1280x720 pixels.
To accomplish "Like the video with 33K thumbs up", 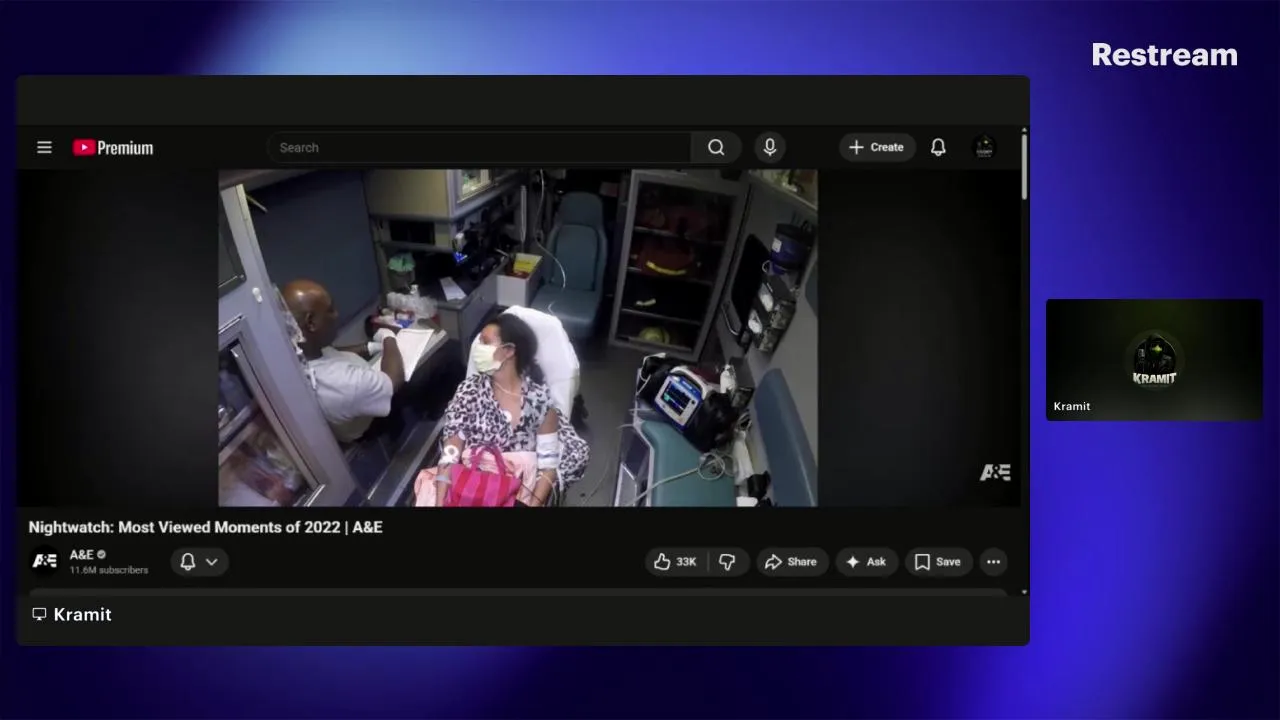I will [x=675, y=562].
